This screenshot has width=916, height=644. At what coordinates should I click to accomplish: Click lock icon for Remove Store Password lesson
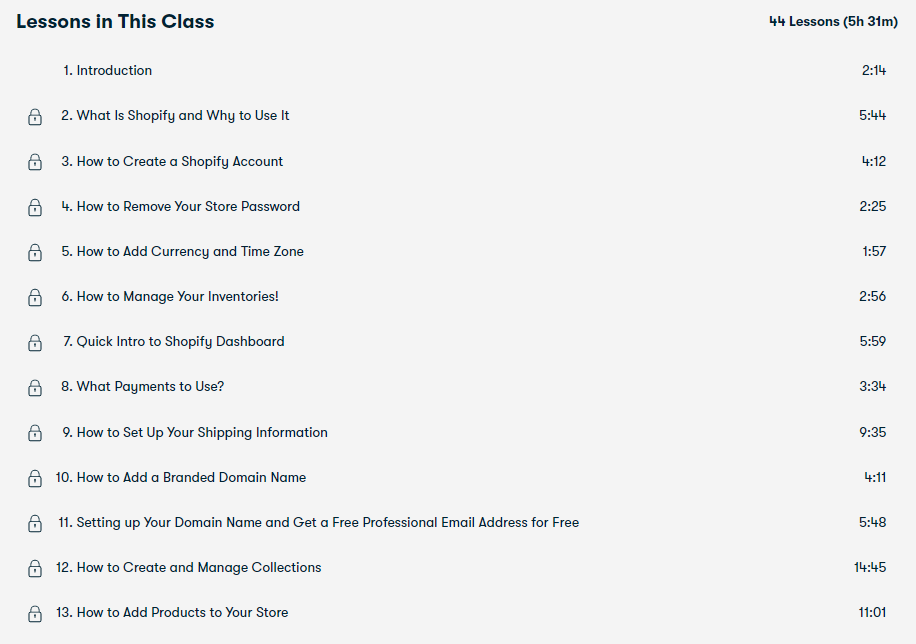[35, 207]
